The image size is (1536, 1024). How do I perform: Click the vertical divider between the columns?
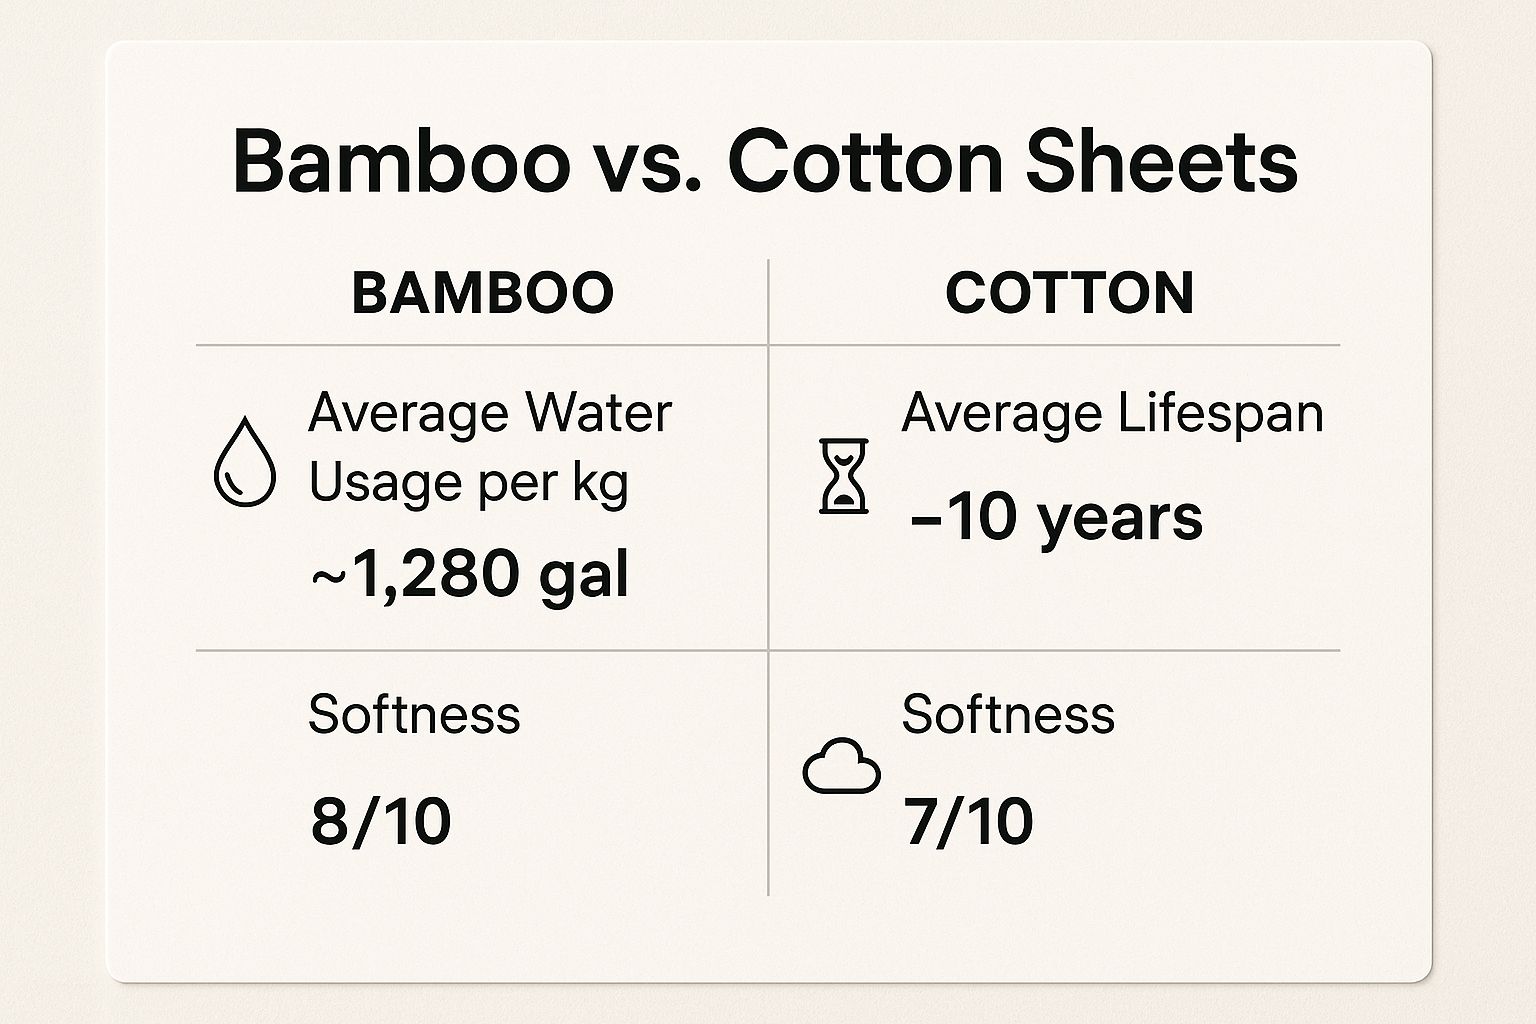(768, 577)
